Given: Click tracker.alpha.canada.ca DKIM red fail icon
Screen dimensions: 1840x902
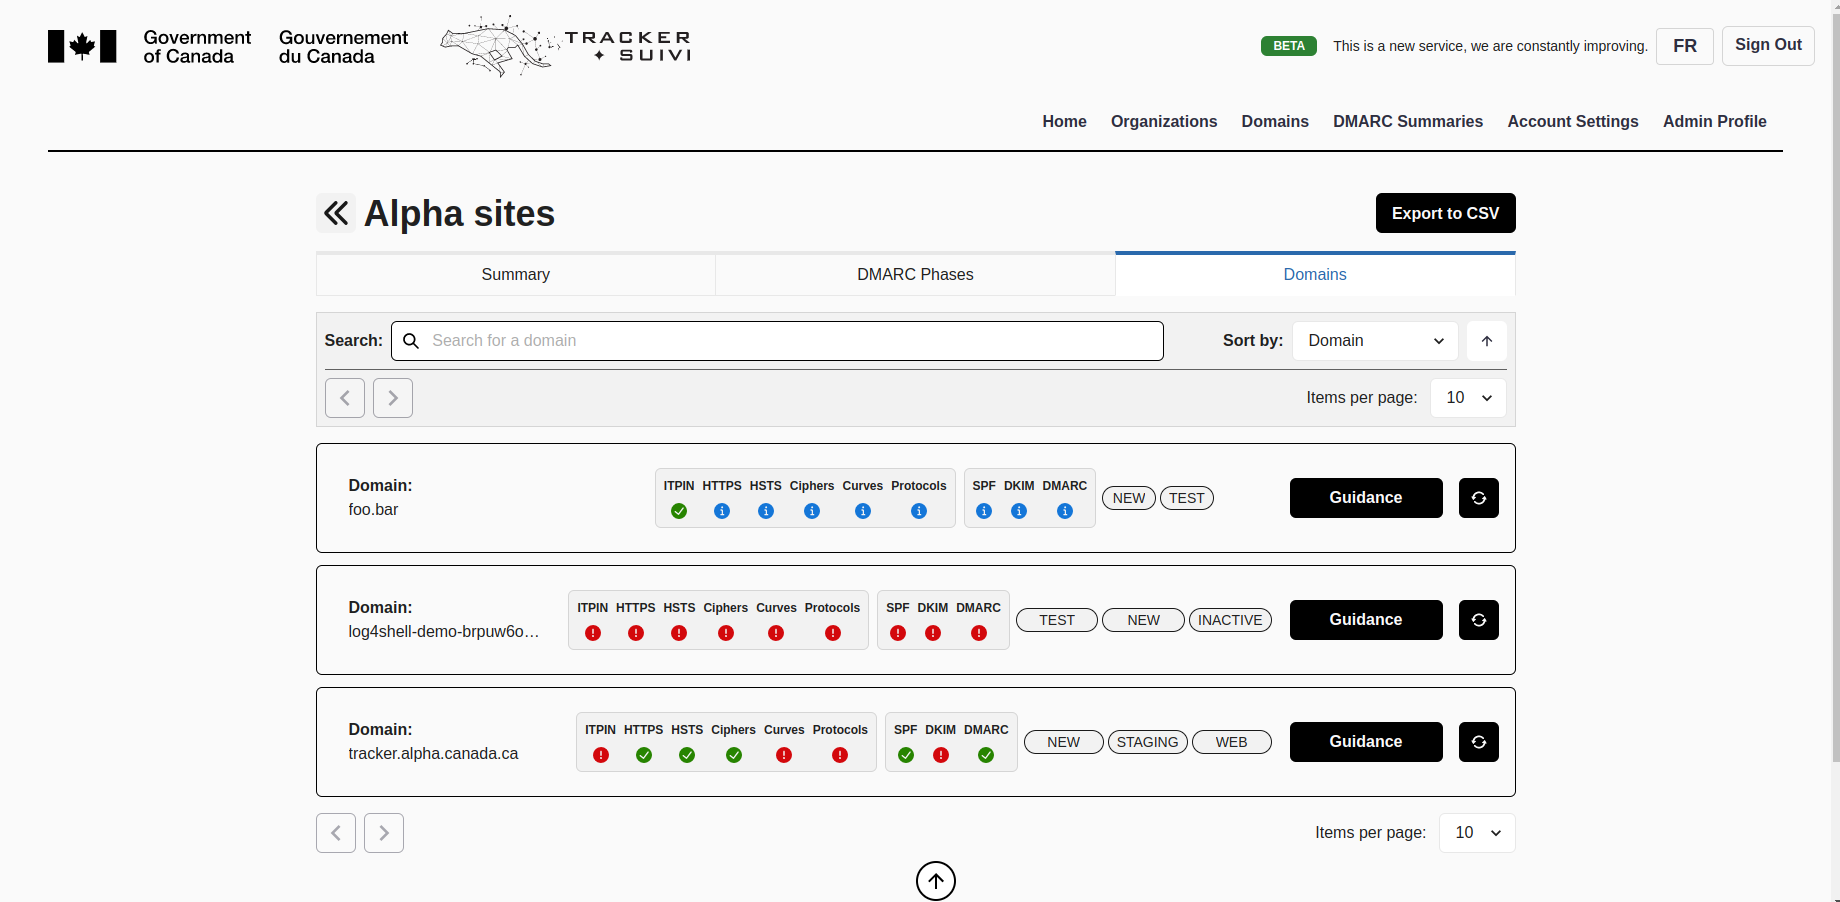Looking at the screenshot, I should [x=941, y=755].
